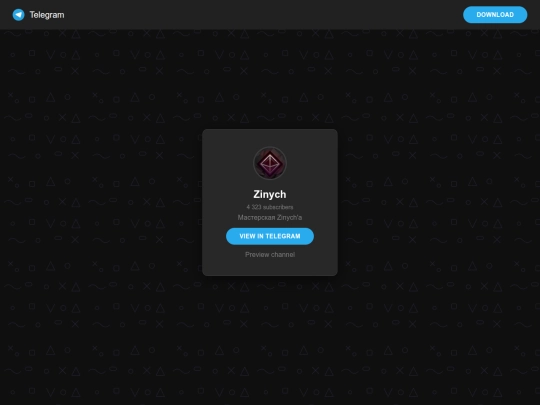
Task: Click the DOWNLOAD button in the header
Action: click(x=495, y=15)
